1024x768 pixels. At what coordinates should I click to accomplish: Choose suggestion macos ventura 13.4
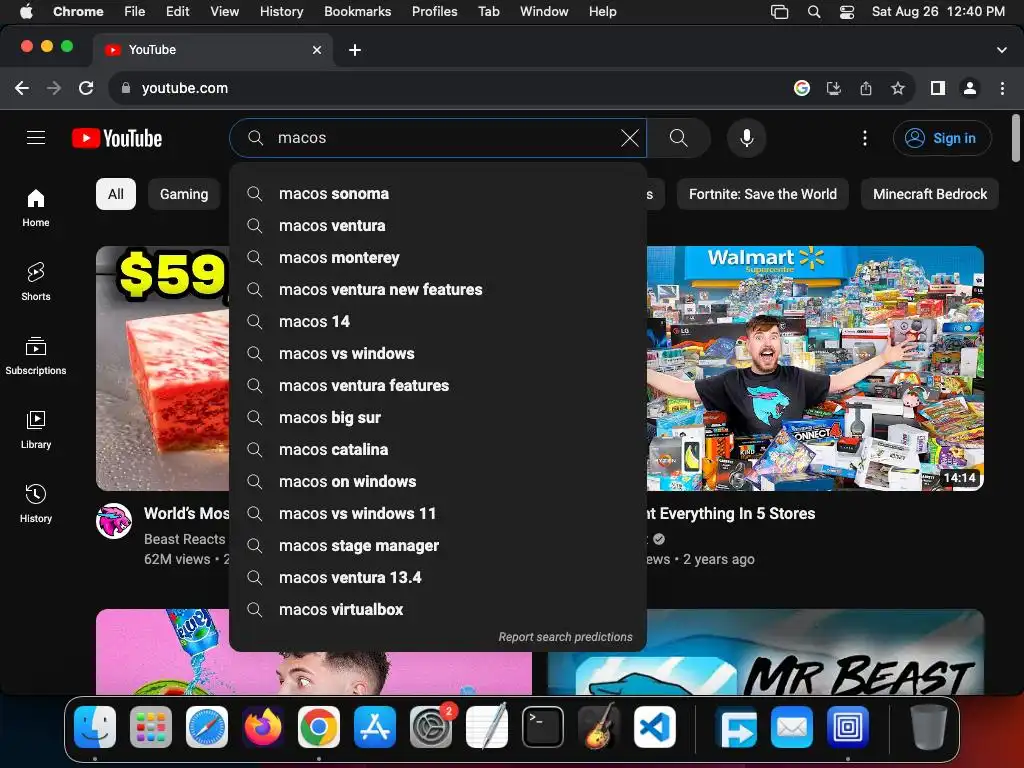tap(438, 577)
